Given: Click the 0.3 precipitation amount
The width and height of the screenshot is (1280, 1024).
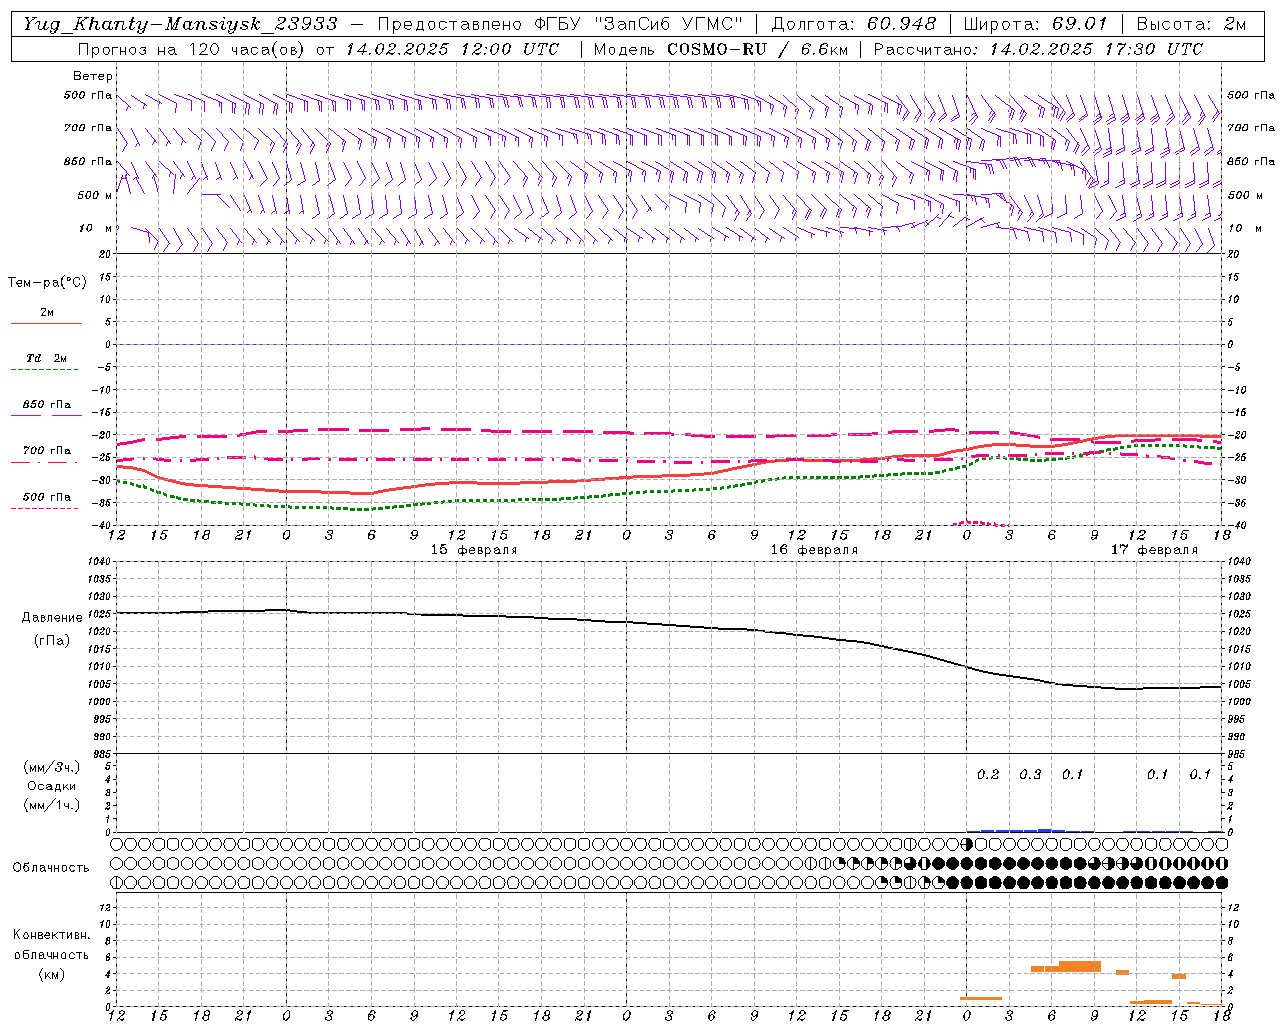Looking at the screenshot, I should pos(1030,775).
